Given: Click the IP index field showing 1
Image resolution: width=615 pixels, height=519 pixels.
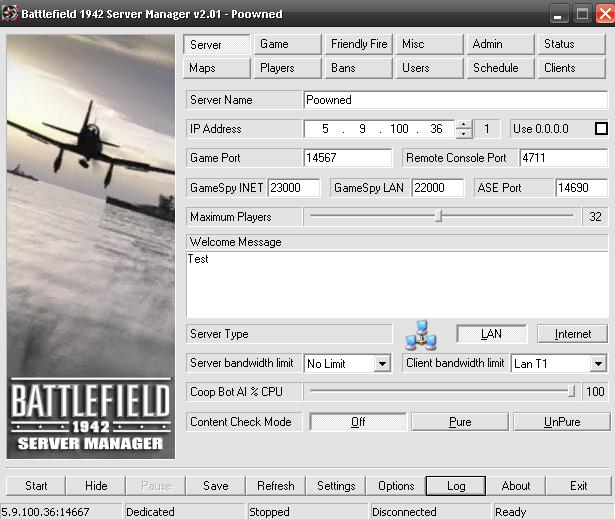Looking at the screenshot, I should click(x=487, y=129).
